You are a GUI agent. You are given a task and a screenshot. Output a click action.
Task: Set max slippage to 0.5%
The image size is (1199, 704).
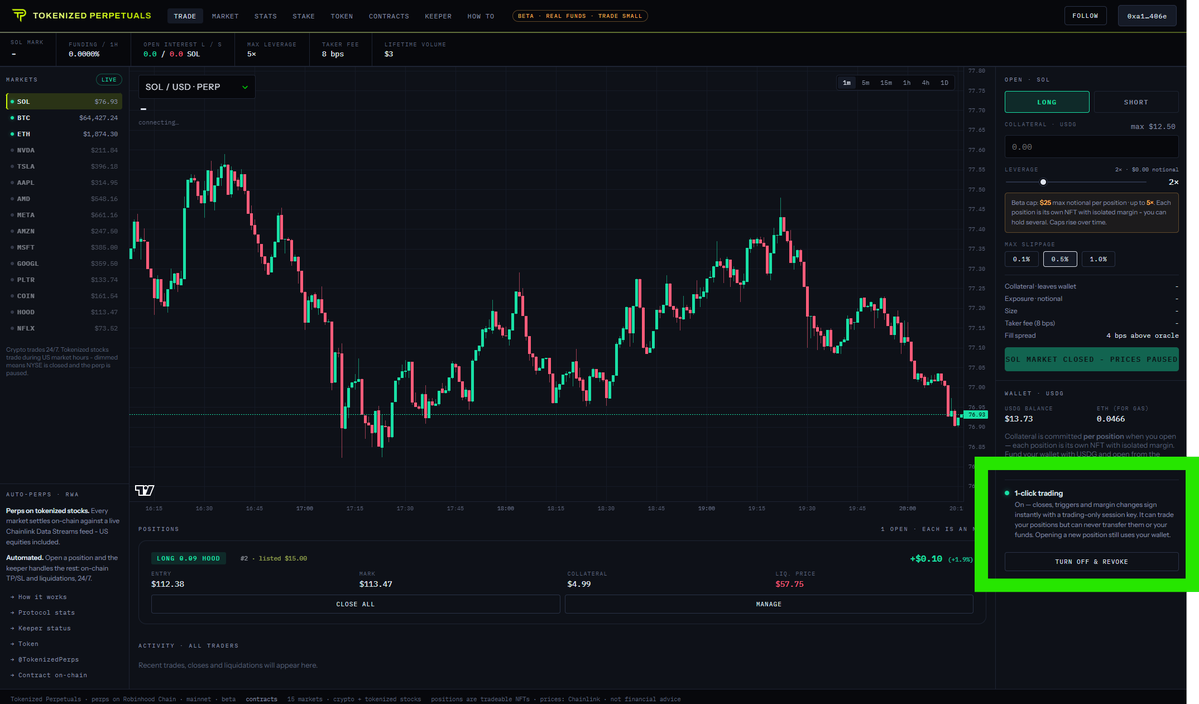pyautogui.click(x=1060, y=259)
